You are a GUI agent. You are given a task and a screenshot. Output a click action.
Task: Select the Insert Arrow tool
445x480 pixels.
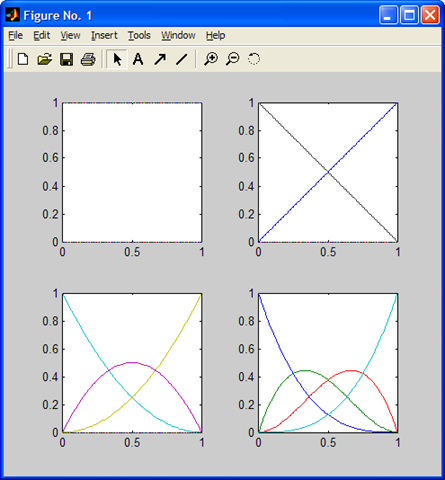click(160, 59)
